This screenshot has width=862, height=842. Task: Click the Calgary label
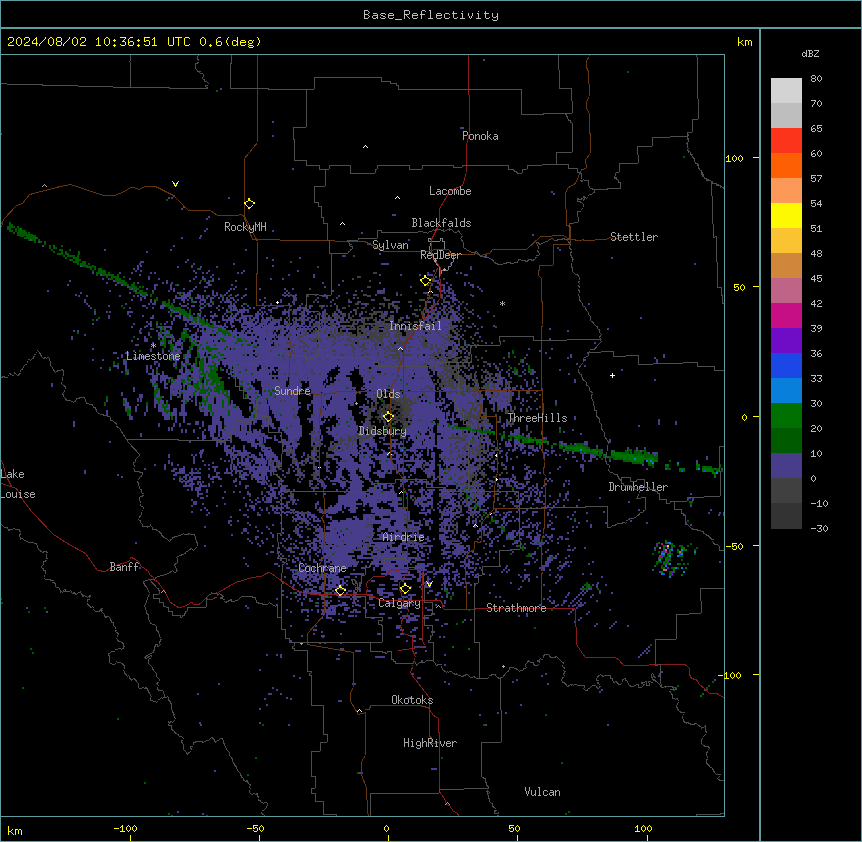pos(399,603)
